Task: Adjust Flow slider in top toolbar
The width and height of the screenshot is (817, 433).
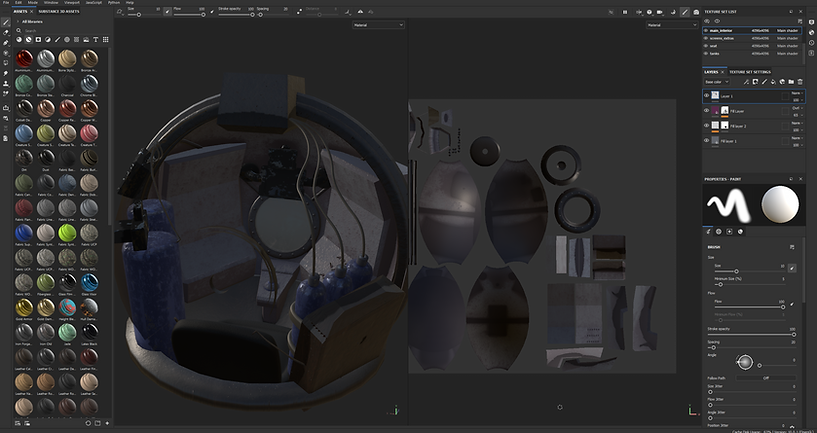Action: pos(189,15)
